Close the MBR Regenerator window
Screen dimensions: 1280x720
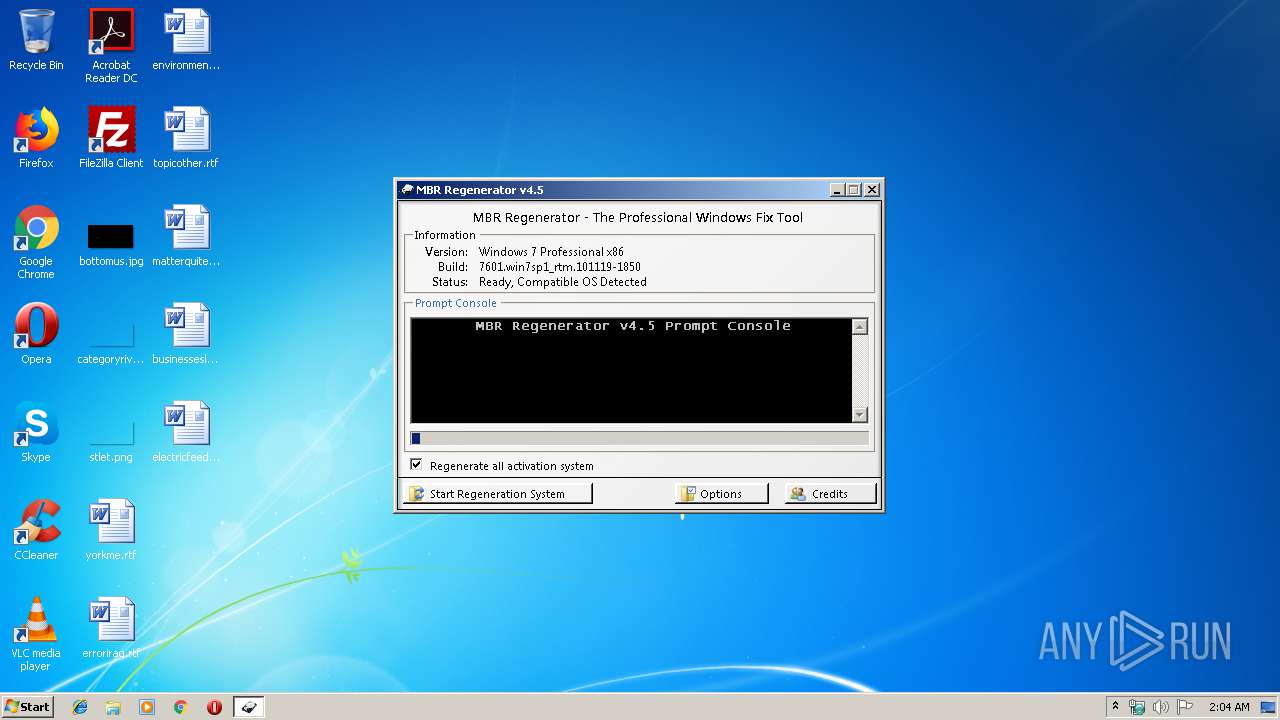tap(872, 190)
